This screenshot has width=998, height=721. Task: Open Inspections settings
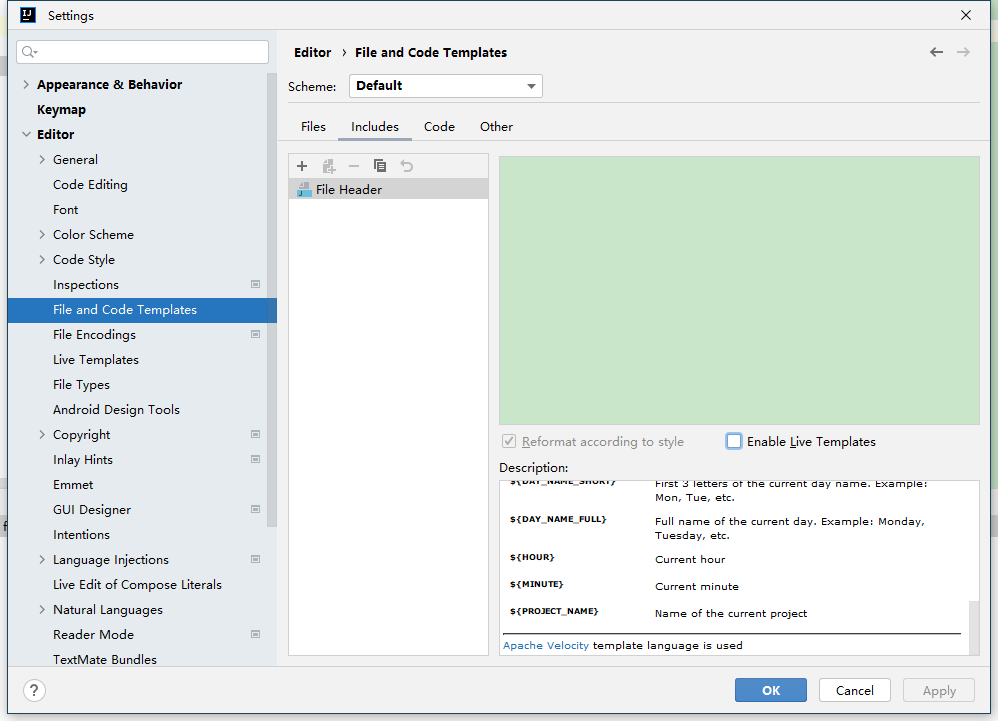coord(86,284)
